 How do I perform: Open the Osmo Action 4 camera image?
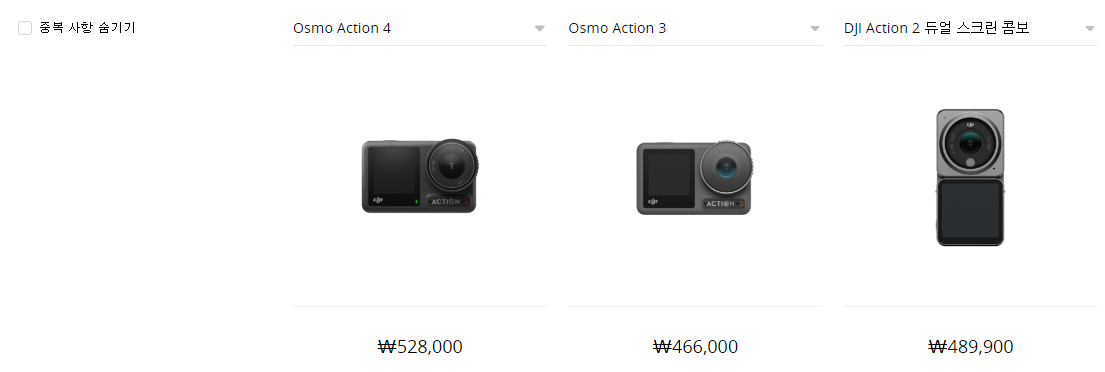420,176
